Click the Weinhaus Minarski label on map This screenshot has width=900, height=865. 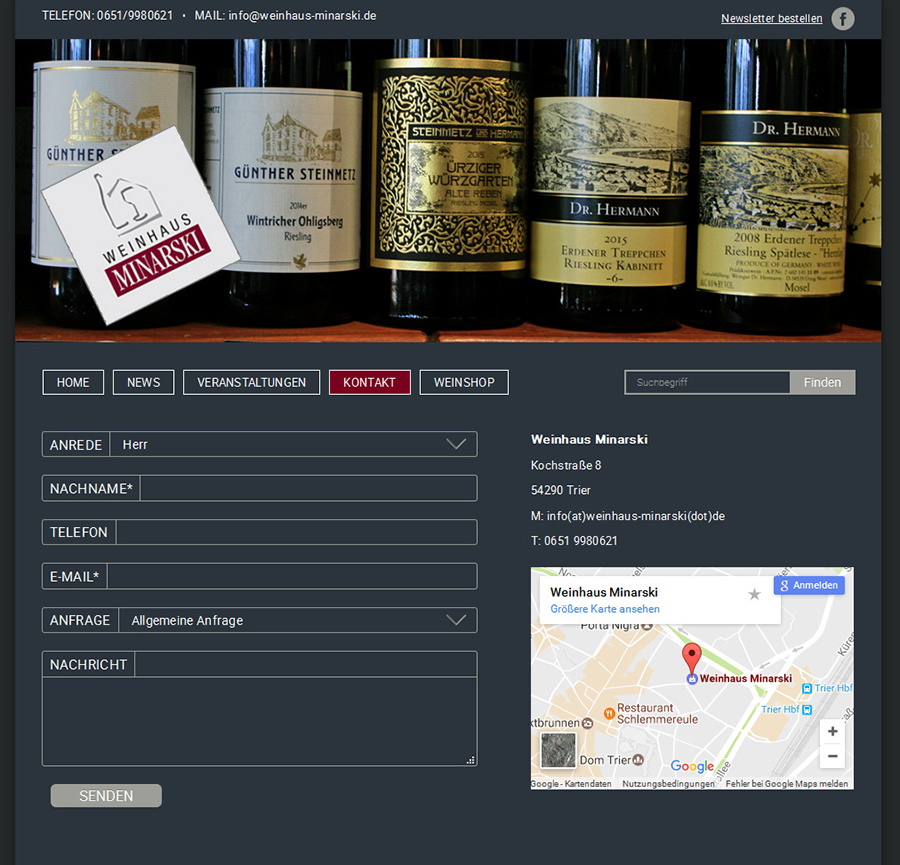coord(746,678)
